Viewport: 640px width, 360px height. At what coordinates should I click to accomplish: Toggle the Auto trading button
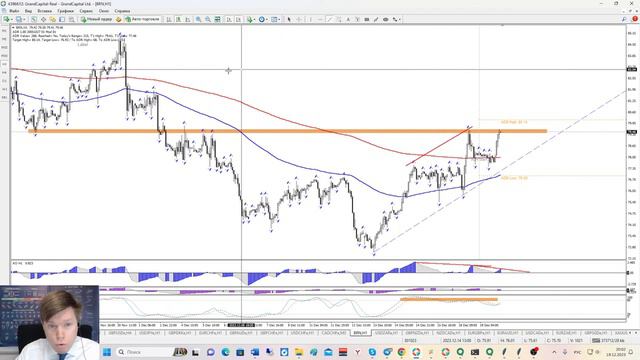click(x=143, y=19)
